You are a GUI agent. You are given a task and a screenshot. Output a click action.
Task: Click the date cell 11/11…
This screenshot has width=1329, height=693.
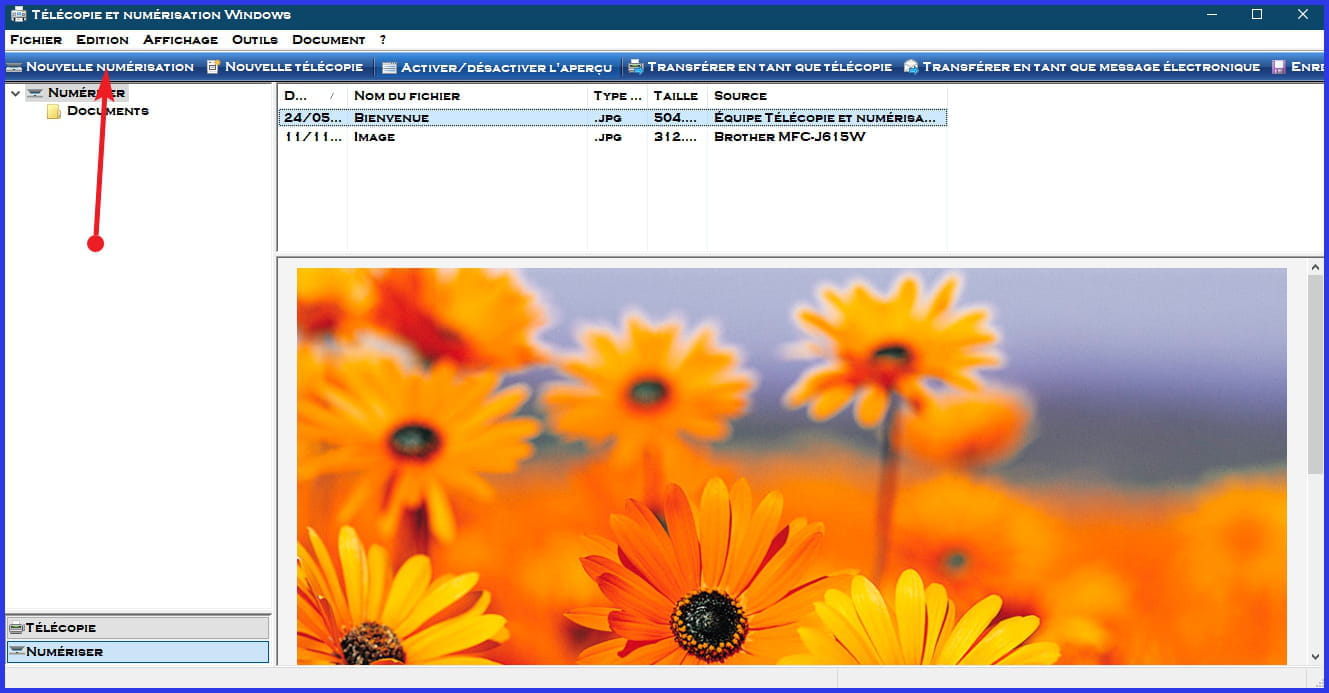312,137
